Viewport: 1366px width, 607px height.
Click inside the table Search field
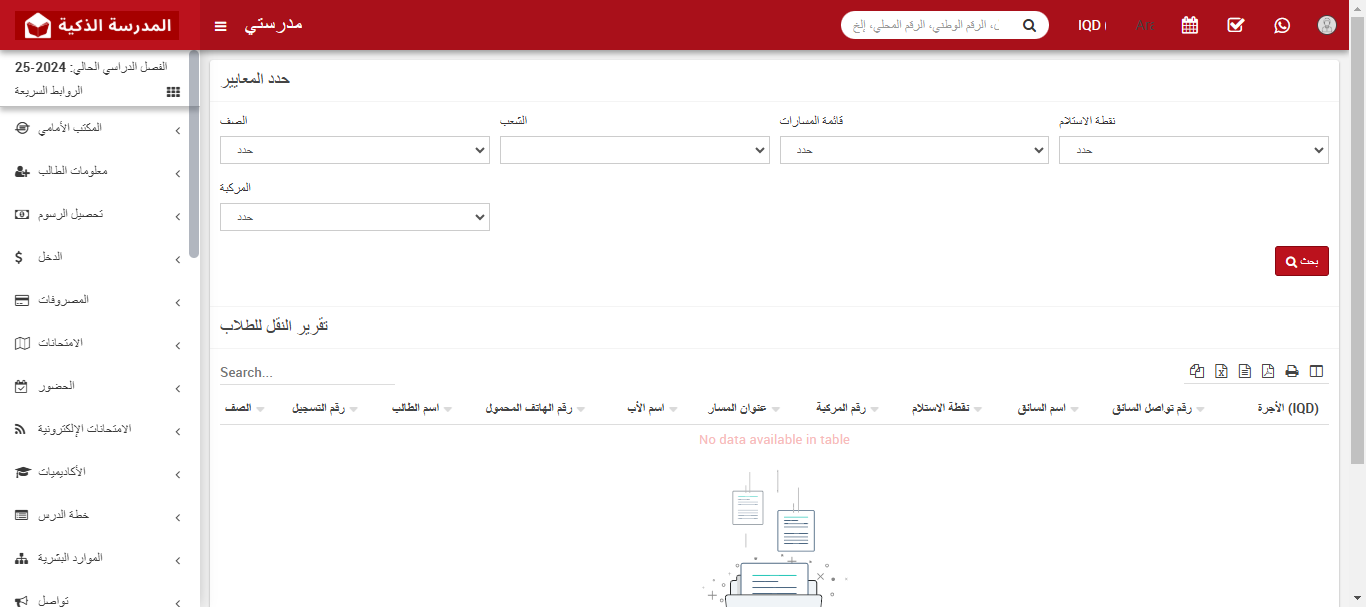300,371
